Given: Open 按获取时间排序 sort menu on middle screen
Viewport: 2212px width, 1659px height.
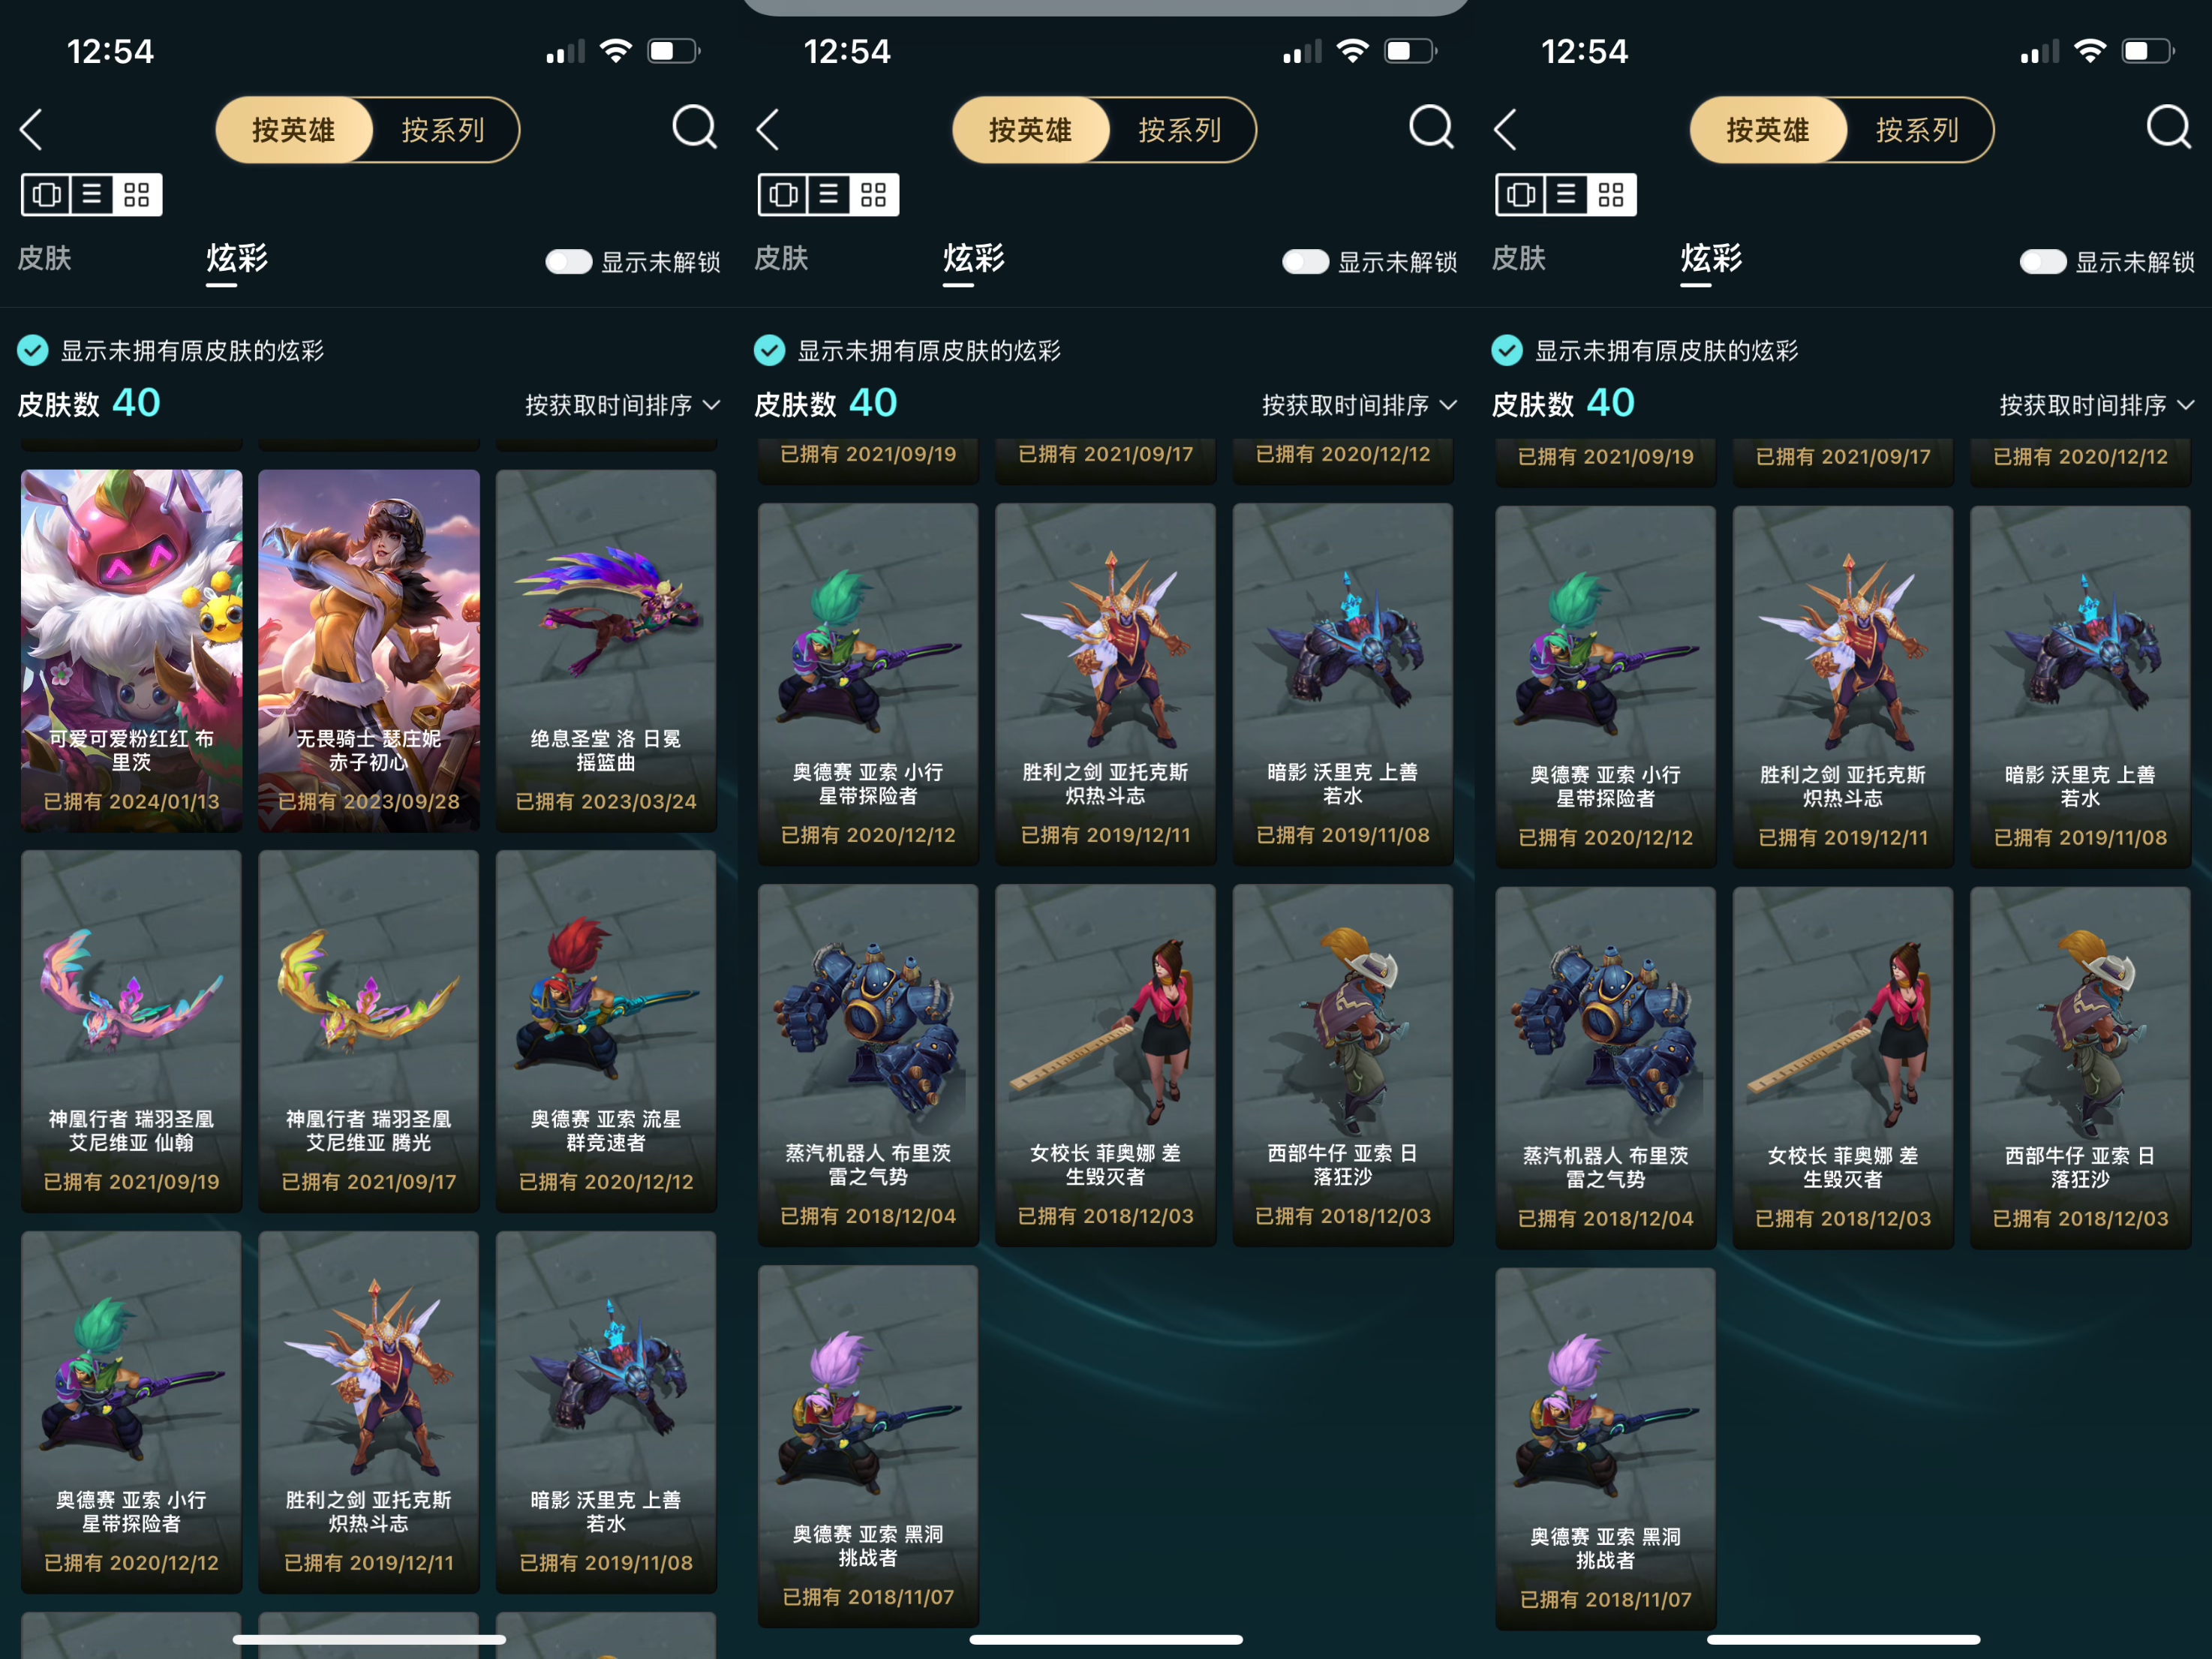Looking at the screenshot, I should click(1359, 405).
